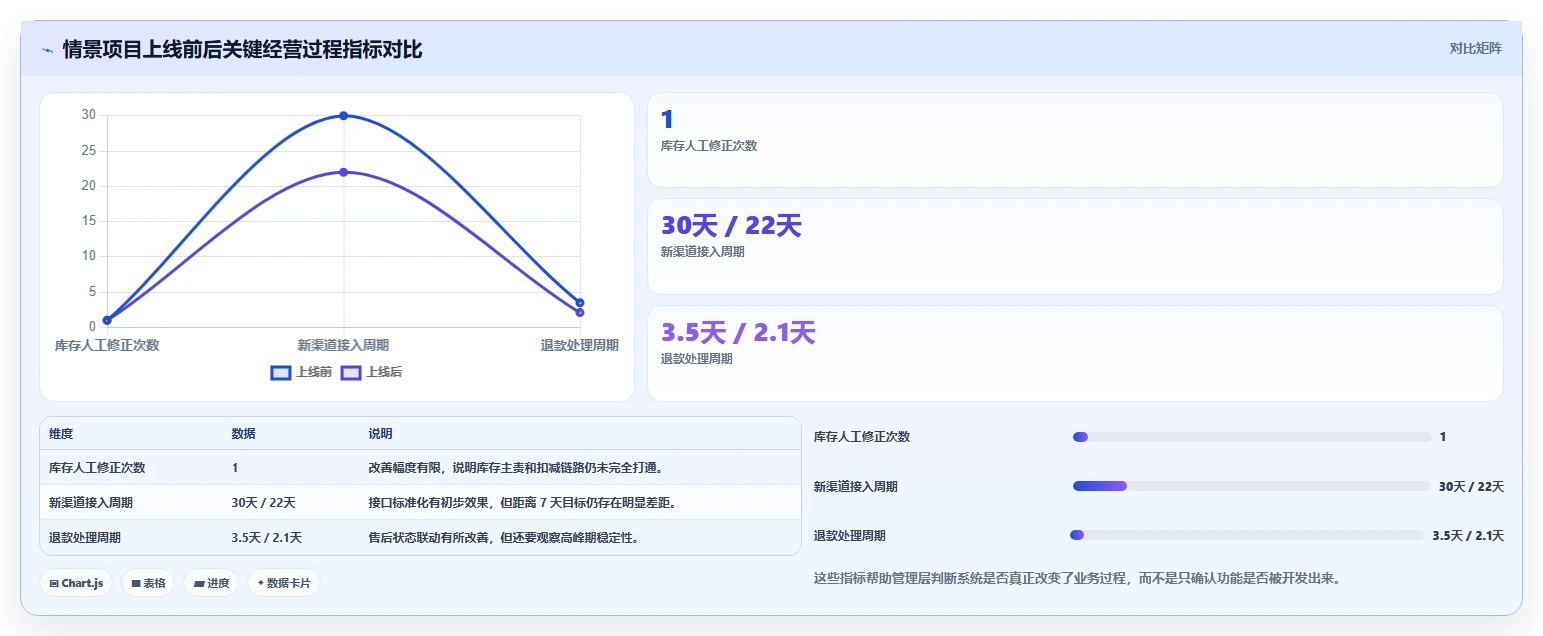This screenshot has height=636, width=1543.
Task: Click the footnote starting 这些指标帮助管理层
Action: coord(1077,578)
